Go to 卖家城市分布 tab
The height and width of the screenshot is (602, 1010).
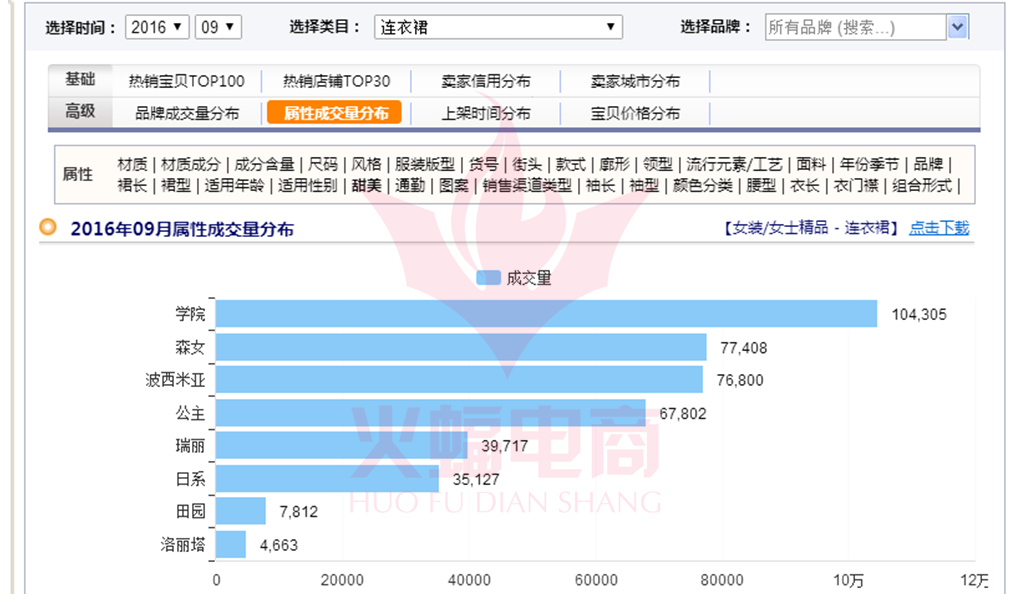pyautogui.click(x=635, y=81)
